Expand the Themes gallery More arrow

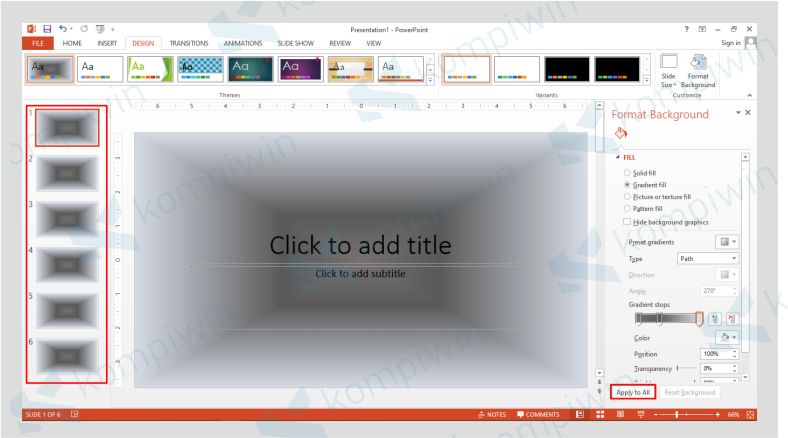tap(431, 79)
